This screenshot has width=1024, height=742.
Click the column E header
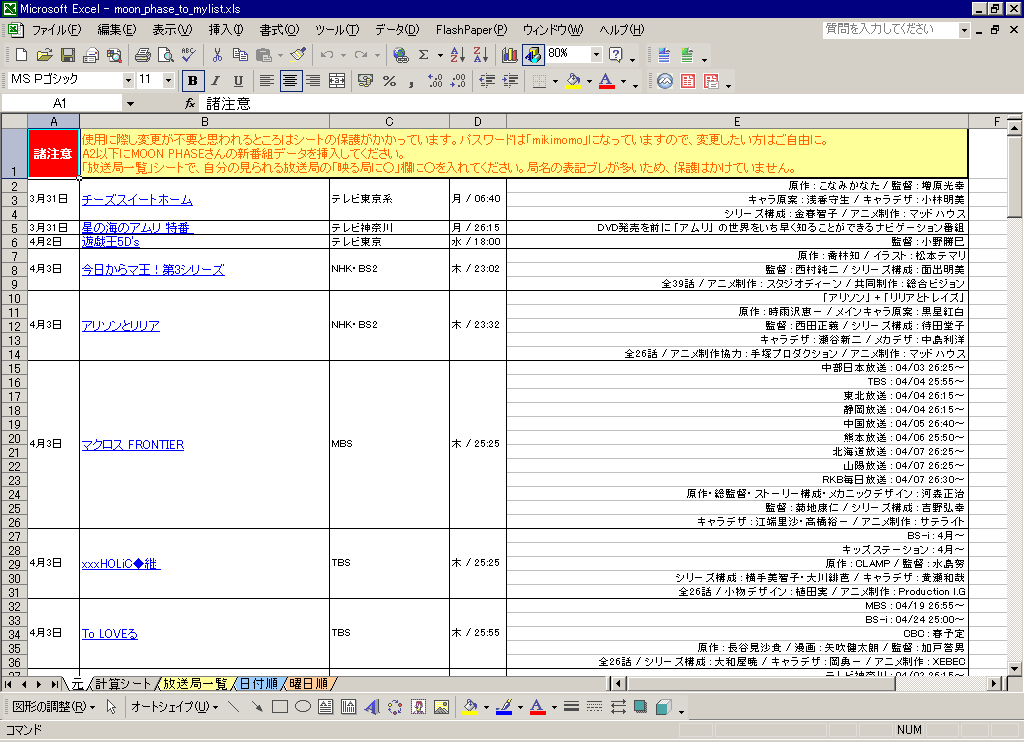[x=737, y=121]
